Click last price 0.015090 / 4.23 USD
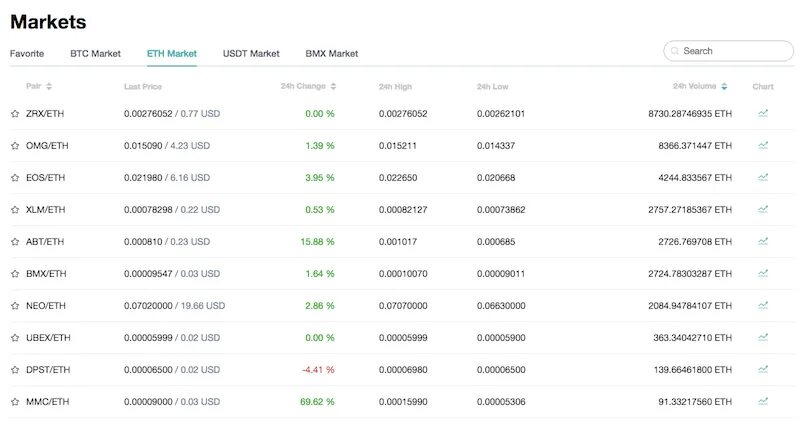The width and height of the screenshot is (800, 422). pyautogui.click(x=167, y=146)
